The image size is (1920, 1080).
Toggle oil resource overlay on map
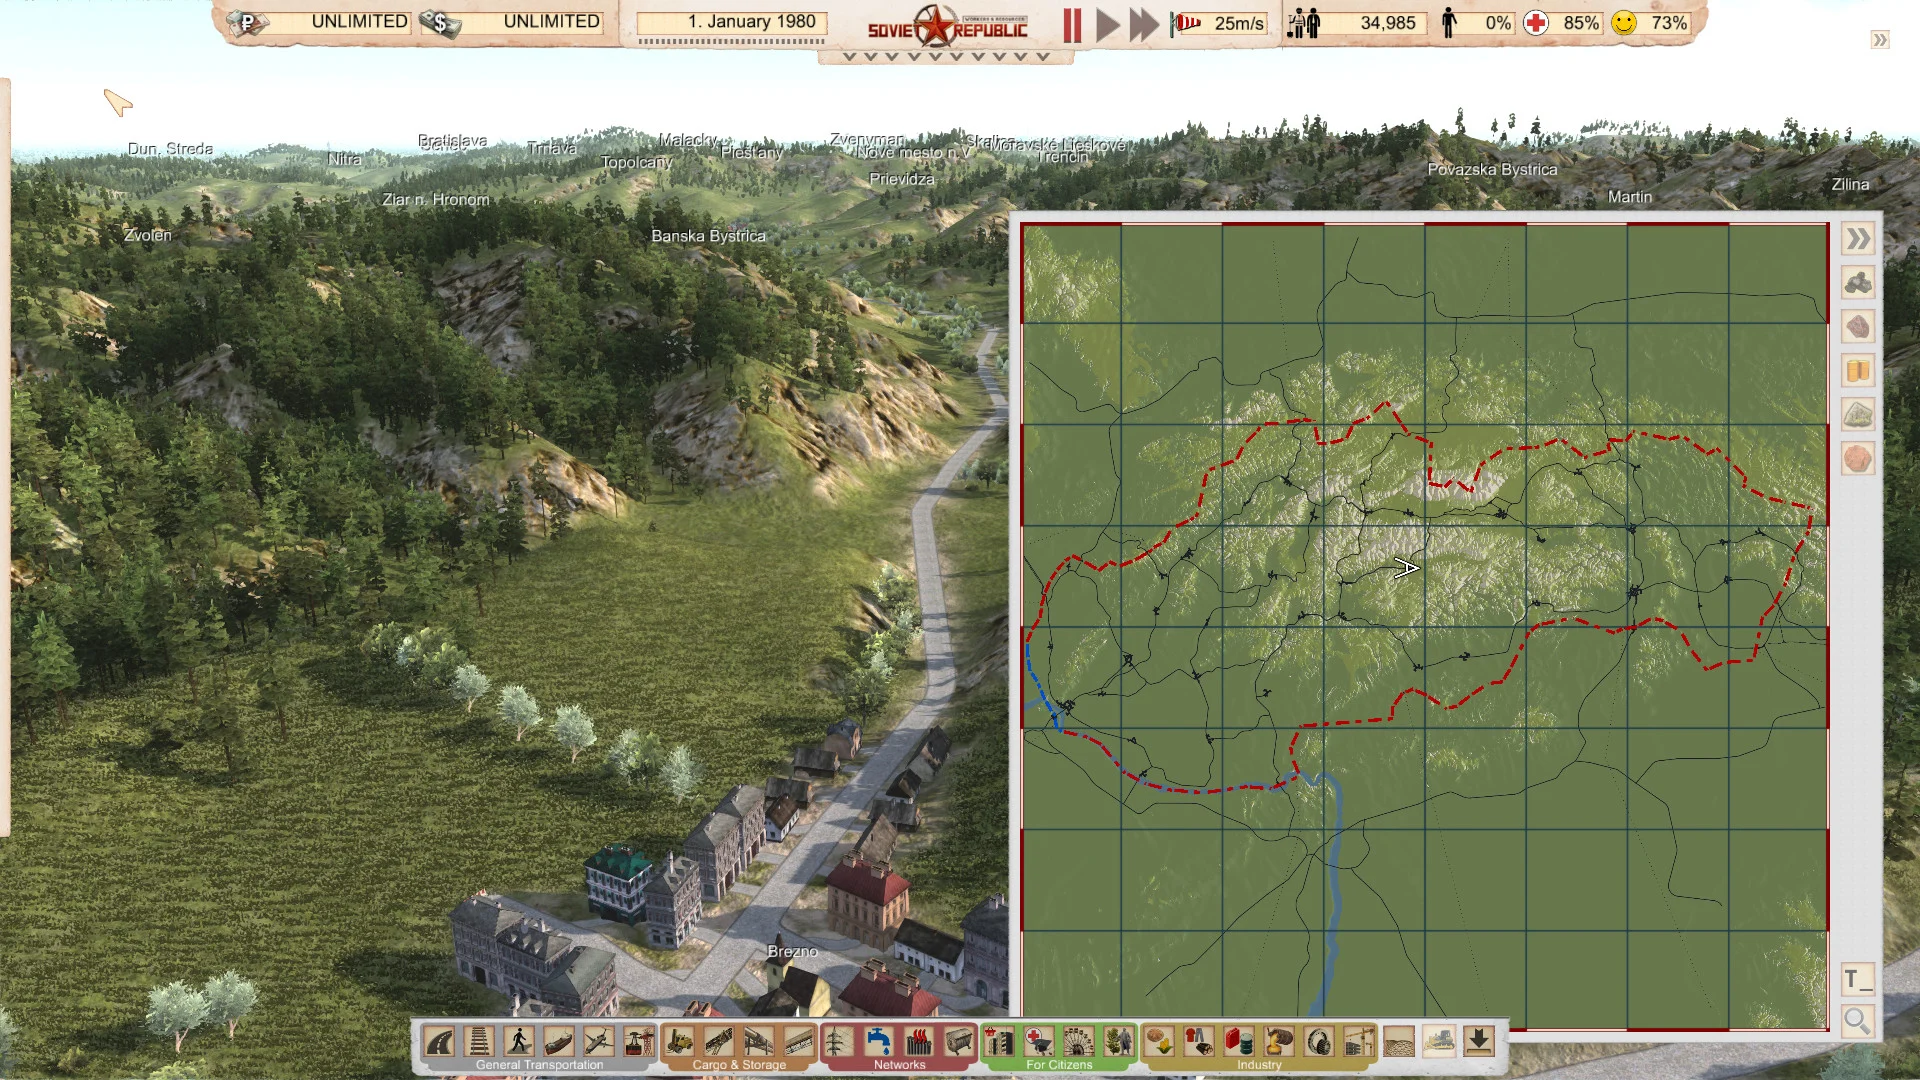pos(1858,371)
